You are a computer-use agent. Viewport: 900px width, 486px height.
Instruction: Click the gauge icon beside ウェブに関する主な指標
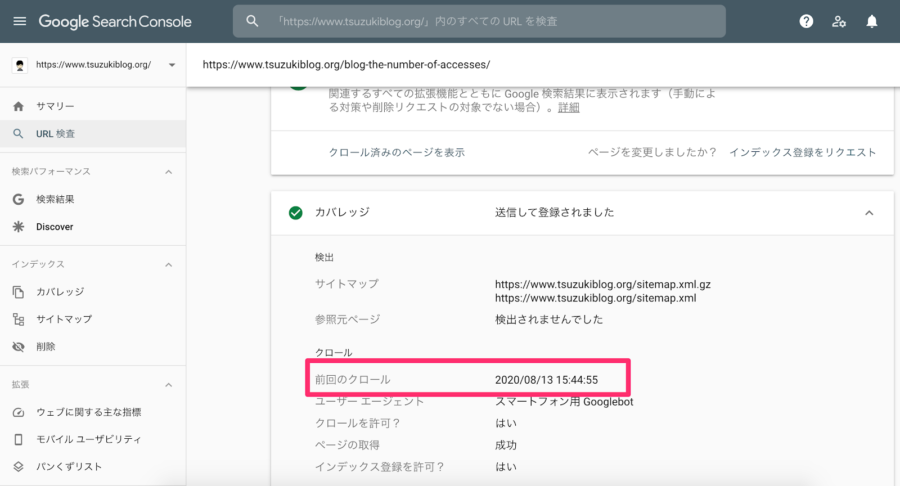point(18,412)
